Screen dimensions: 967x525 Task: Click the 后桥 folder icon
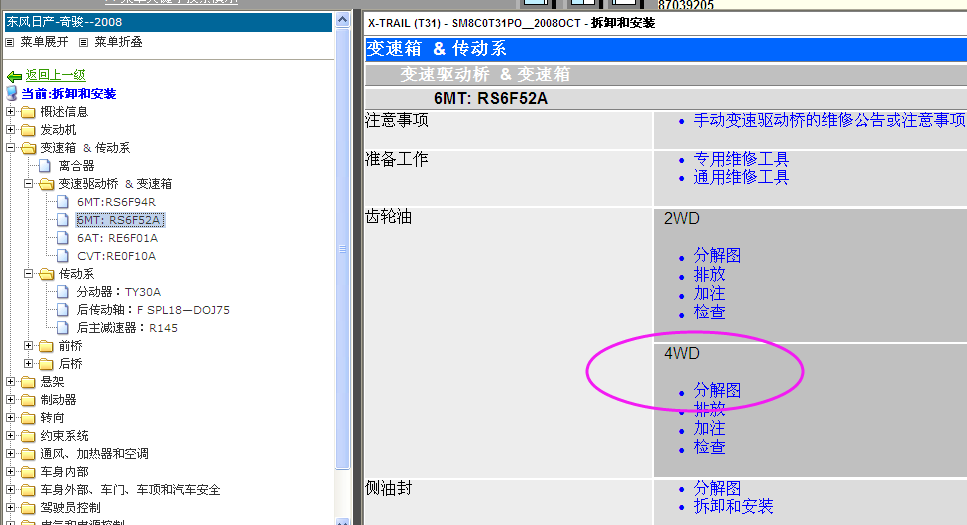pos(46,364)
